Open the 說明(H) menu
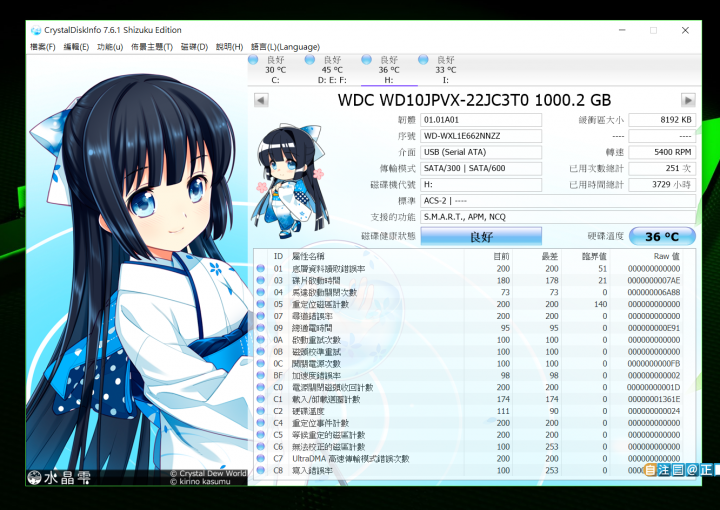The image size is (720, 510). click(x=230, y=47)
